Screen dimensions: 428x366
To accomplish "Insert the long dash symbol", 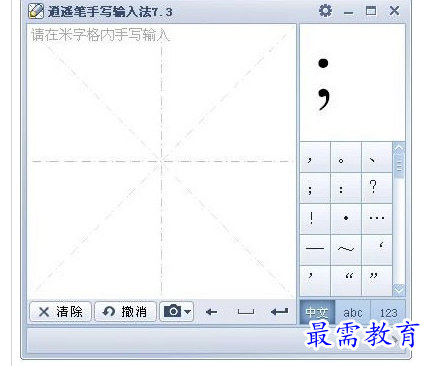I will point(315,250).
